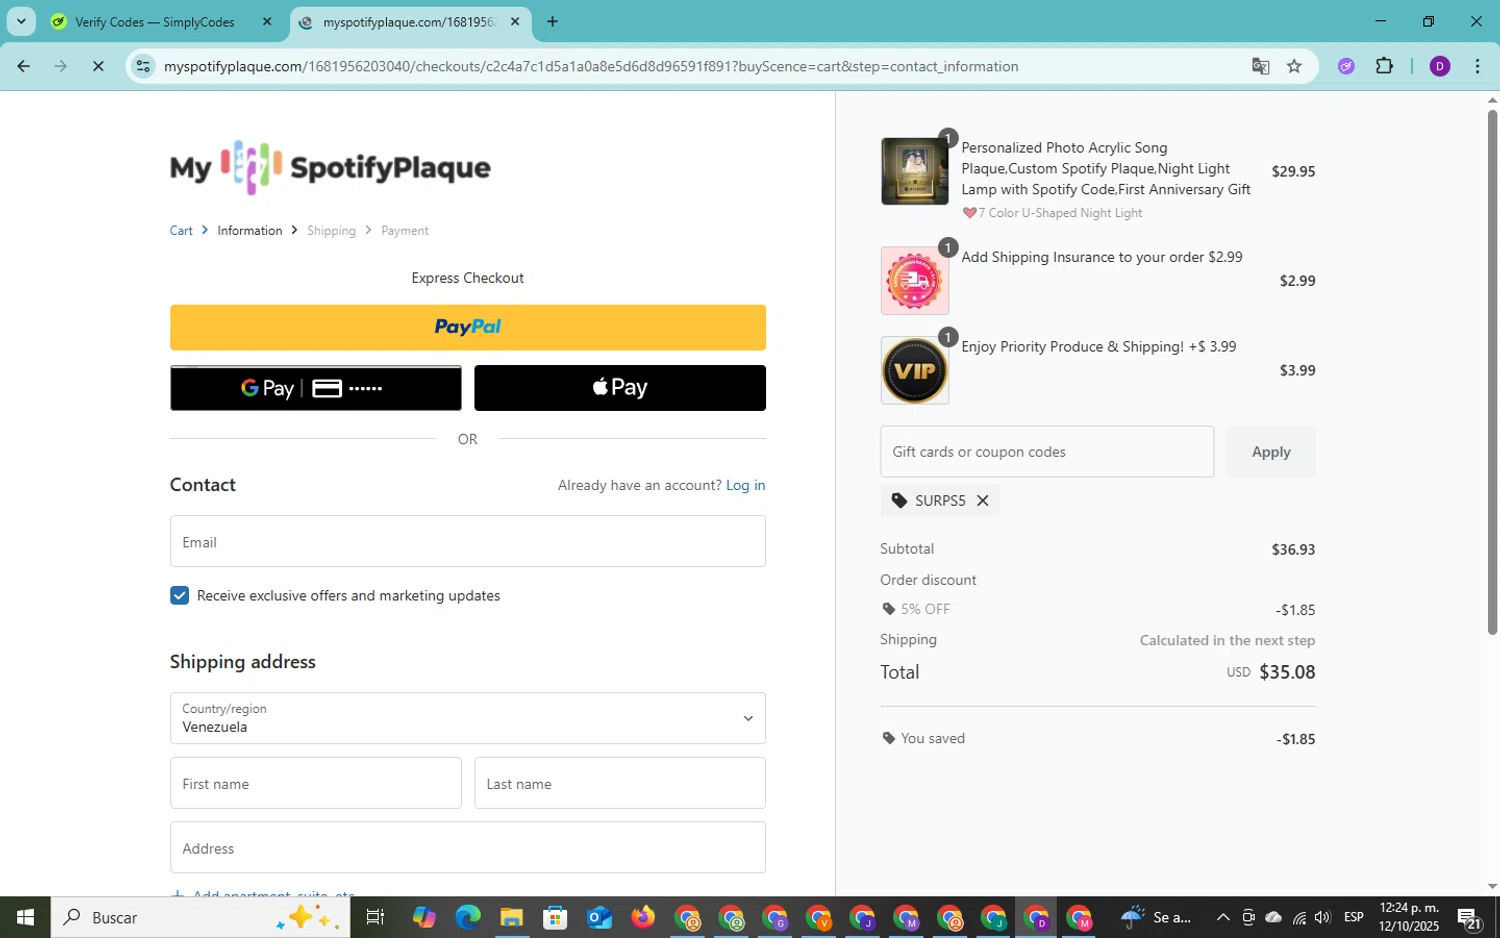Open Wi-Fi network settings in tray

(x=1298, y=917)
